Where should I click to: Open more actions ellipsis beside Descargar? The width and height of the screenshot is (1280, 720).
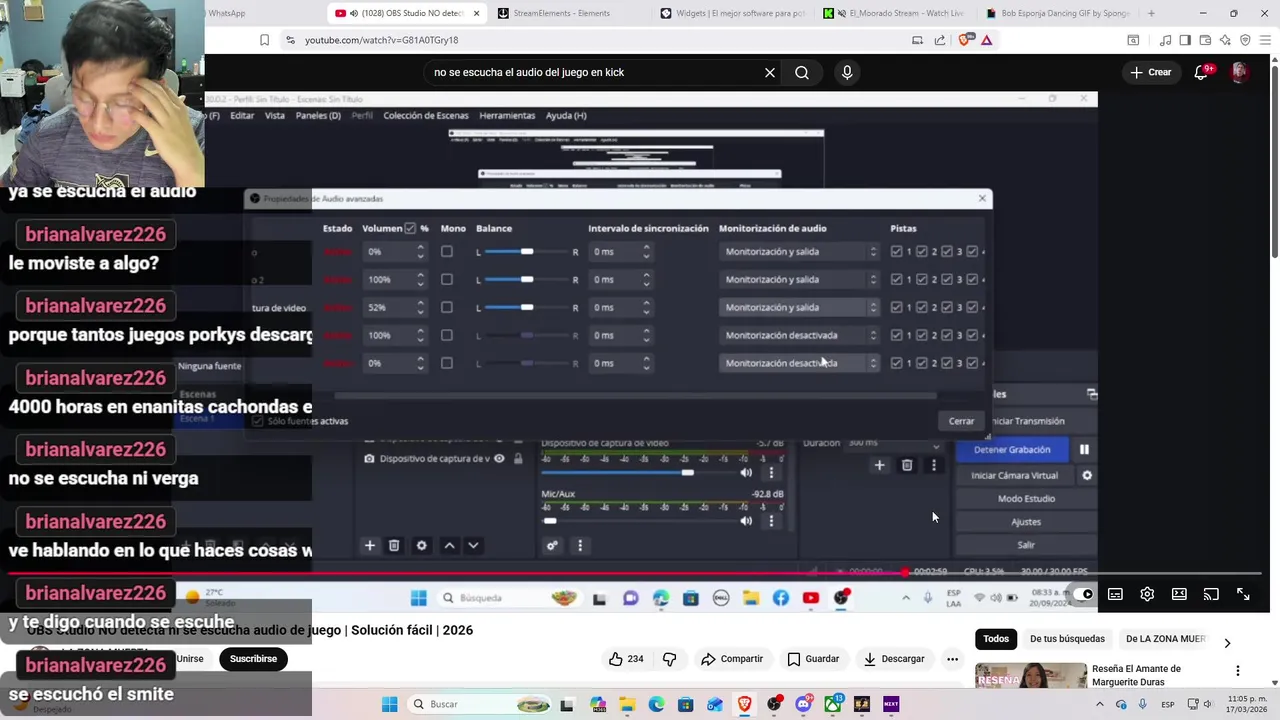point(952,659)
